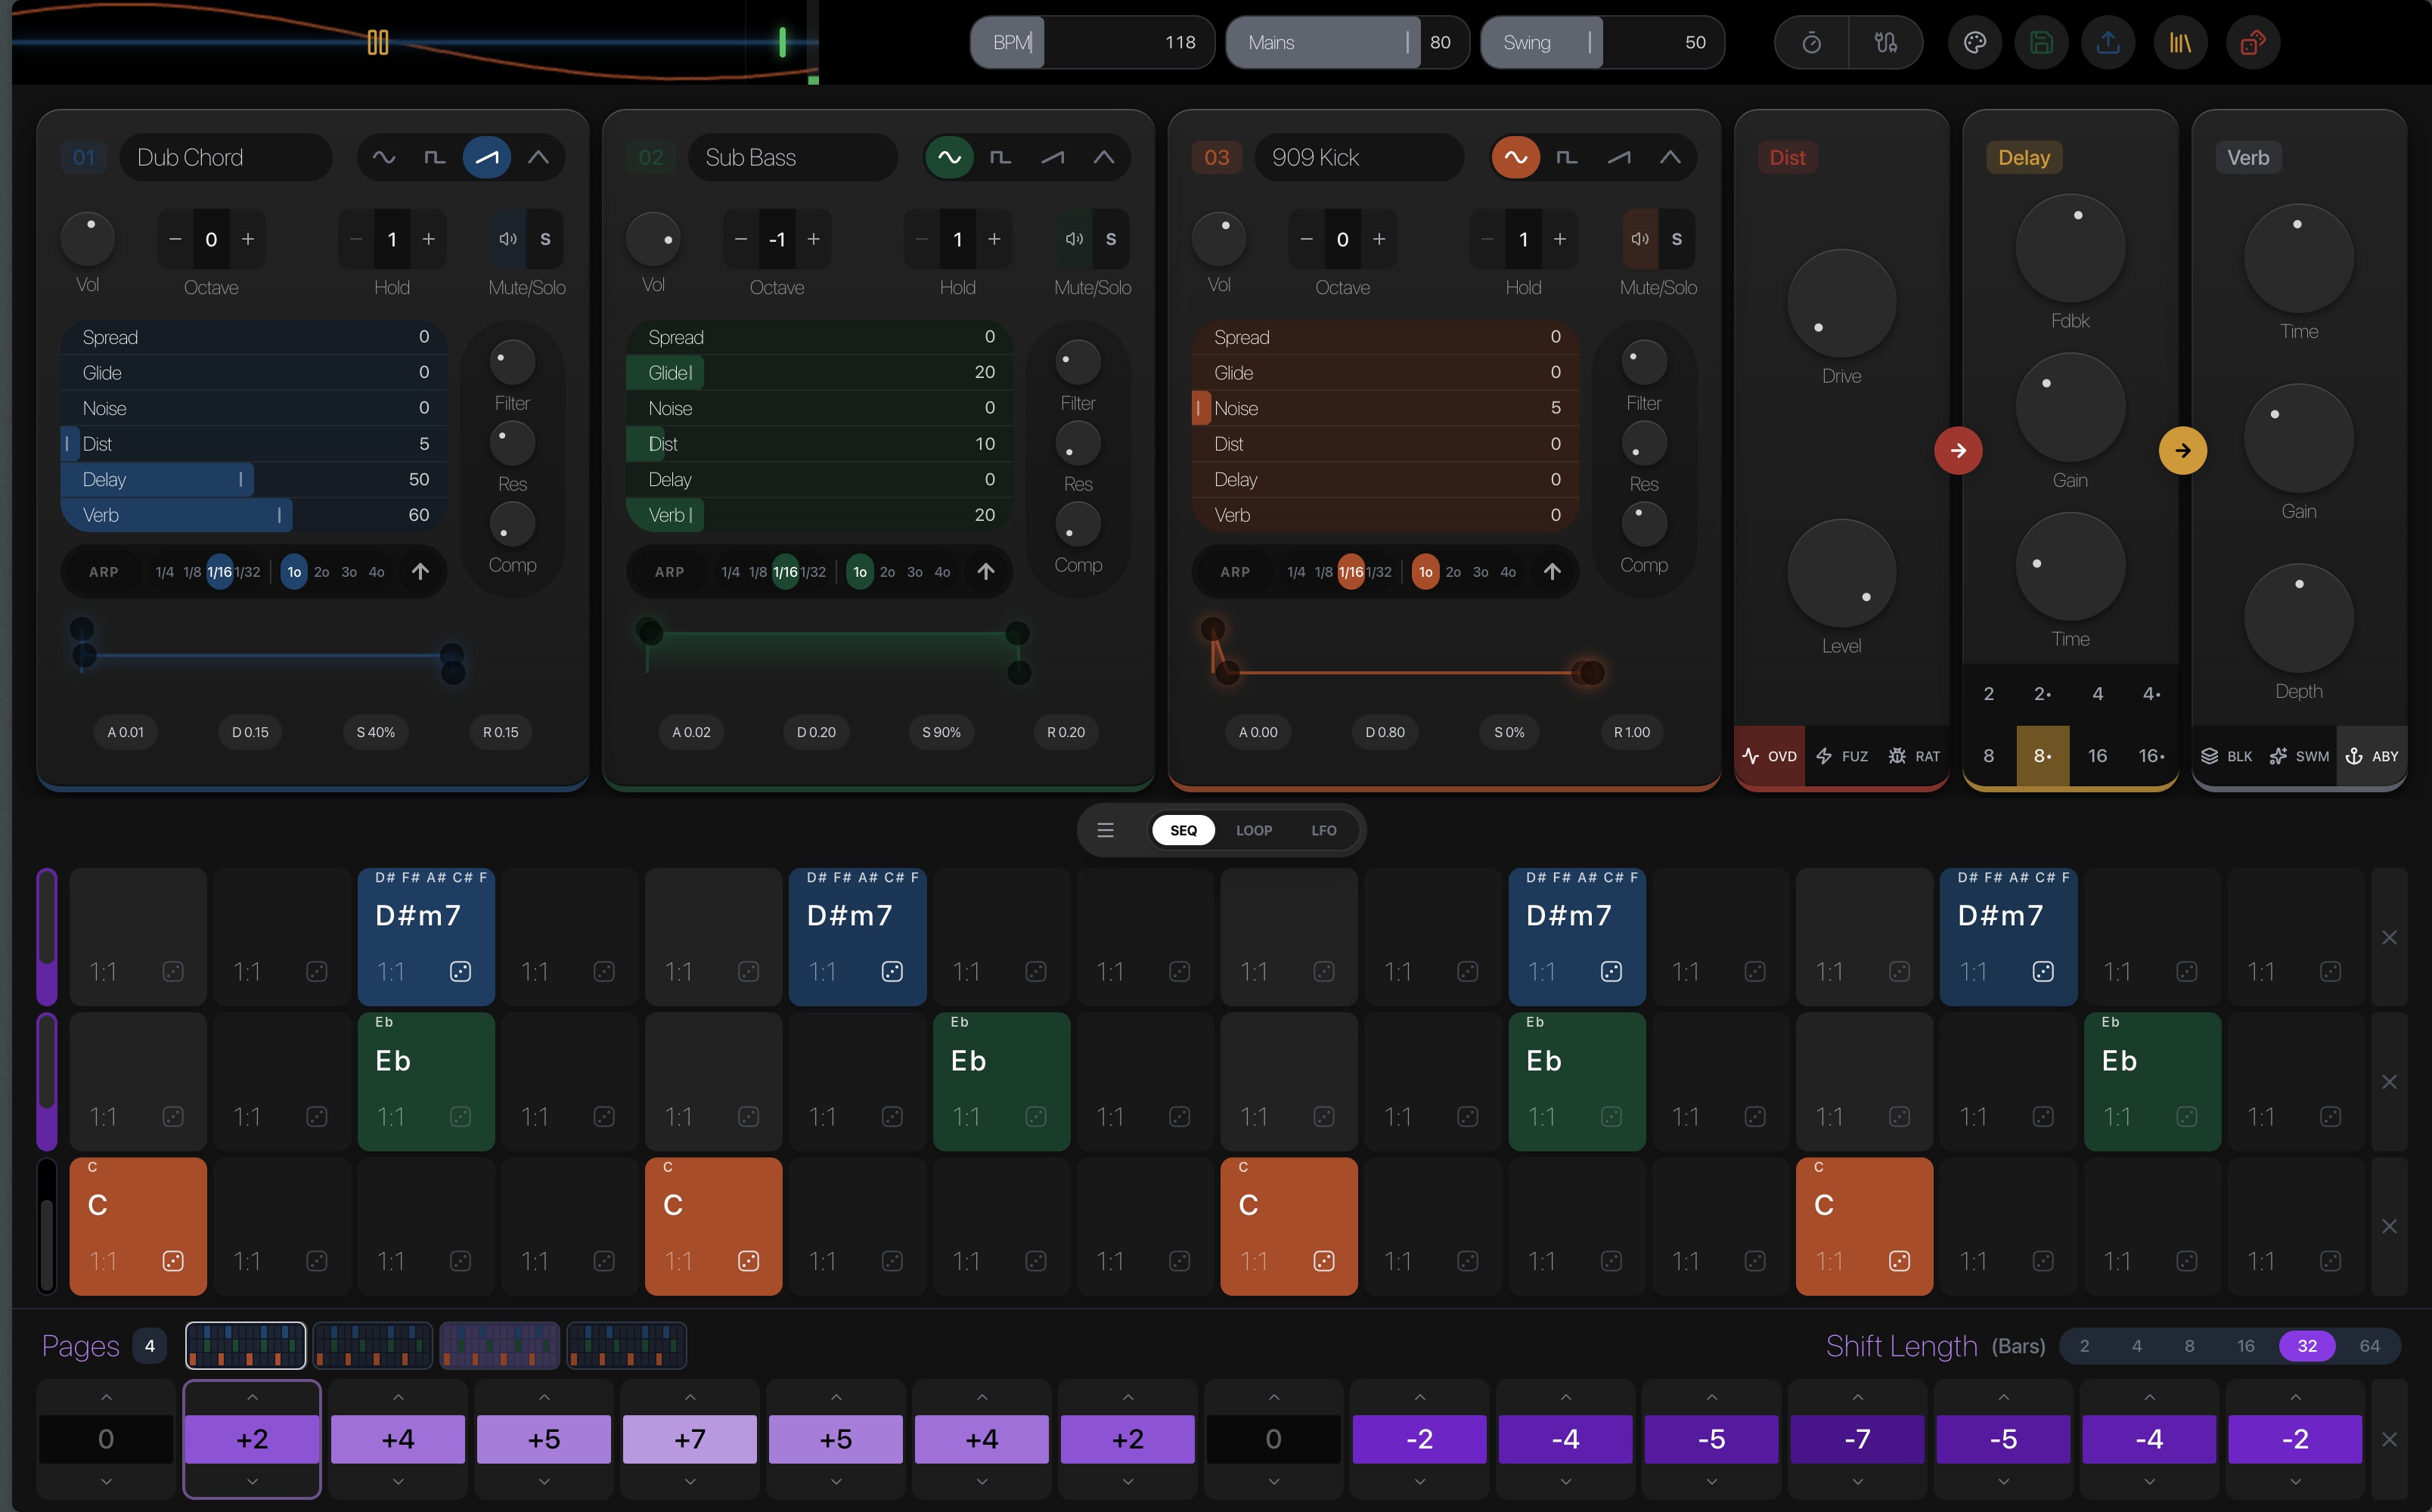Select the FUZ distortion type
This screenshot has height=1512, width=2432.
(x=1842, y=756)
